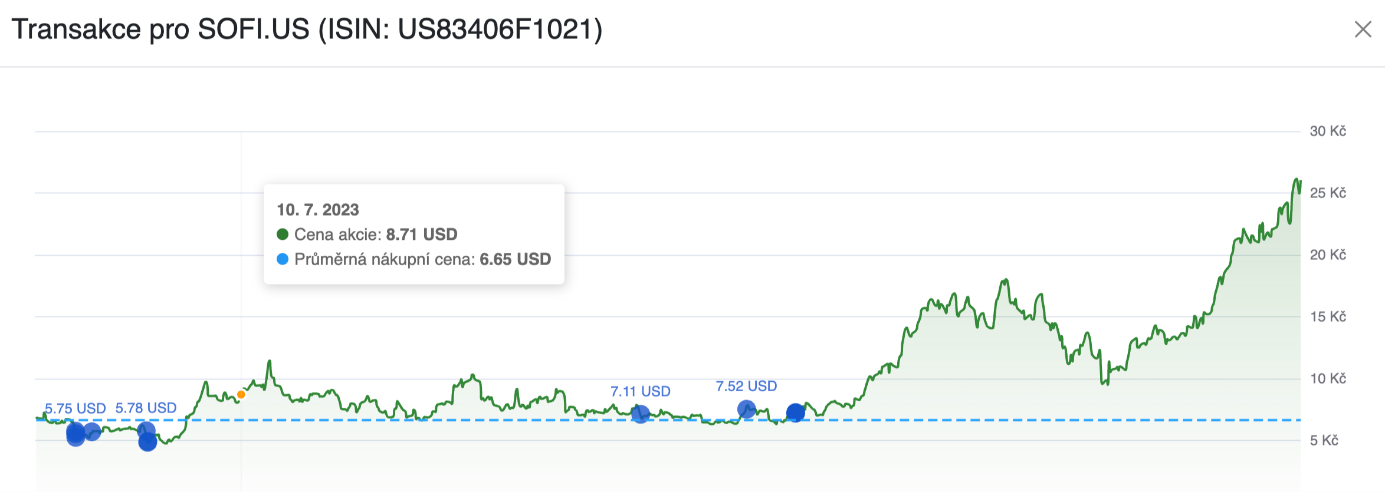
Task: Close the SOFI.US transactions dialog
Action: (x=1362, y=30)
